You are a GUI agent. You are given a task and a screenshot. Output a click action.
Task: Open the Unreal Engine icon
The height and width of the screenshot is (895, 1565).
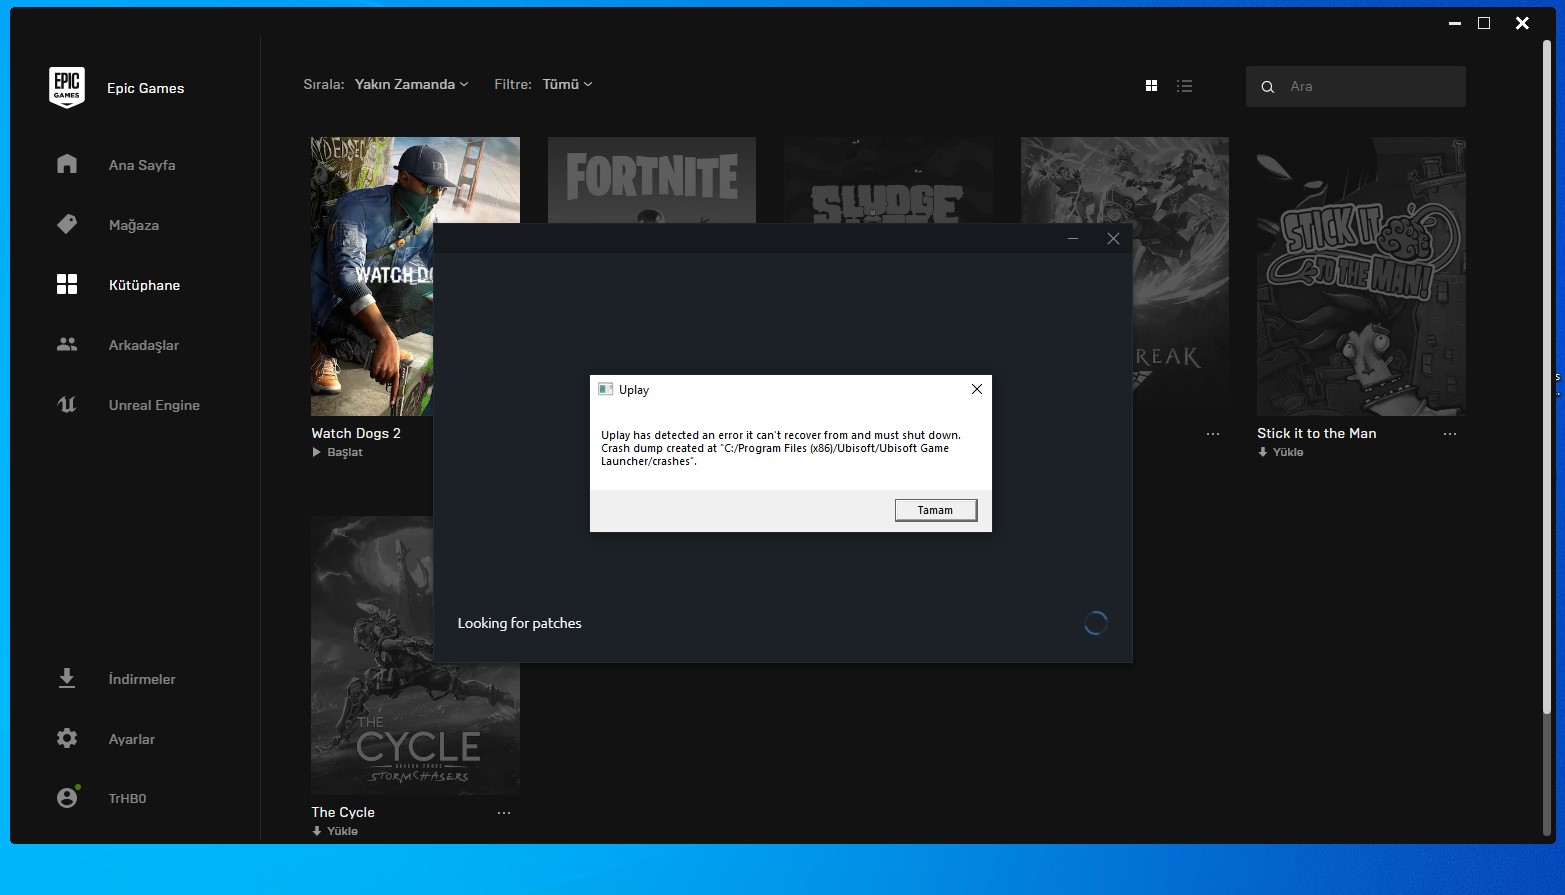tap(67, 404)
